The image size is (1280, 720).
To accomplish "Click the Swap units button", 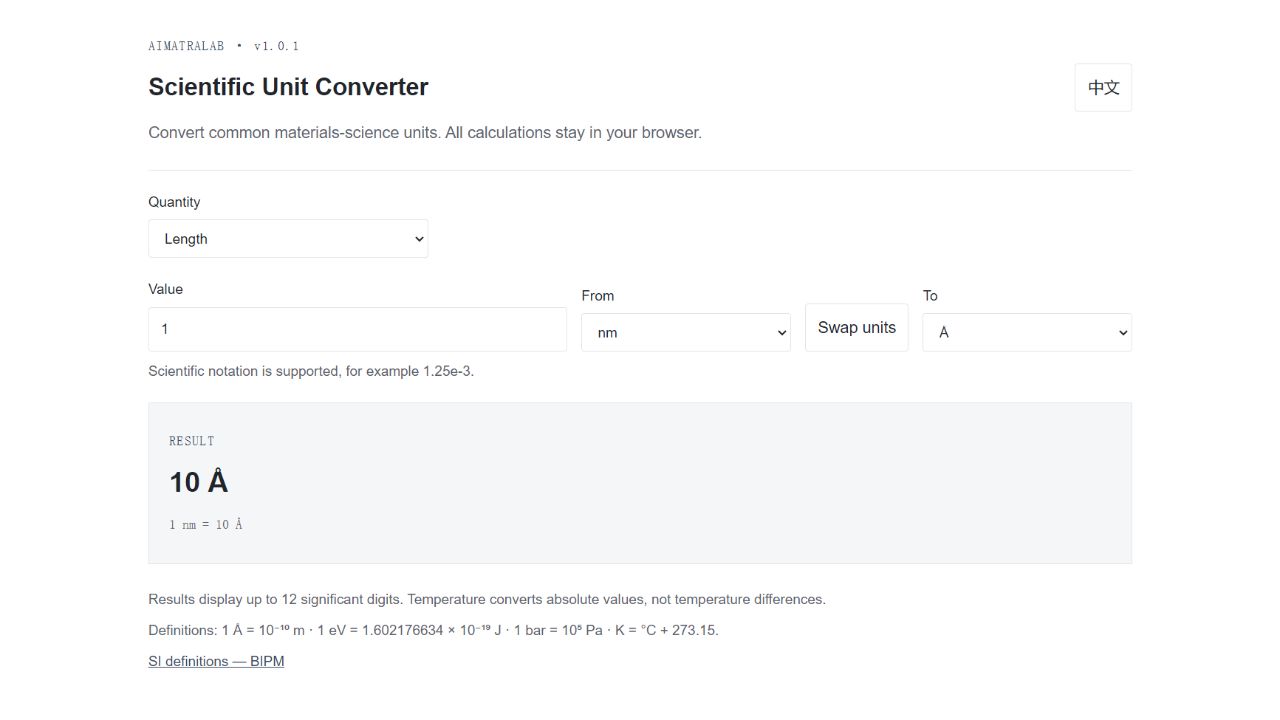I will click(x=857, y=328).
